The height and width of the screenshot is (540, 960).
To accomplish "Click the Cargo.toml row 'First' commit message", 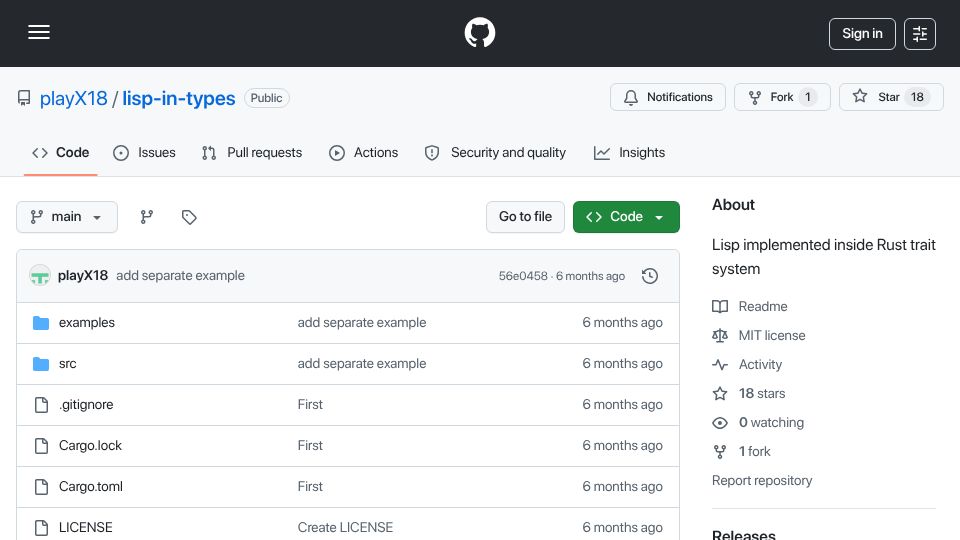I will [310, 487].
